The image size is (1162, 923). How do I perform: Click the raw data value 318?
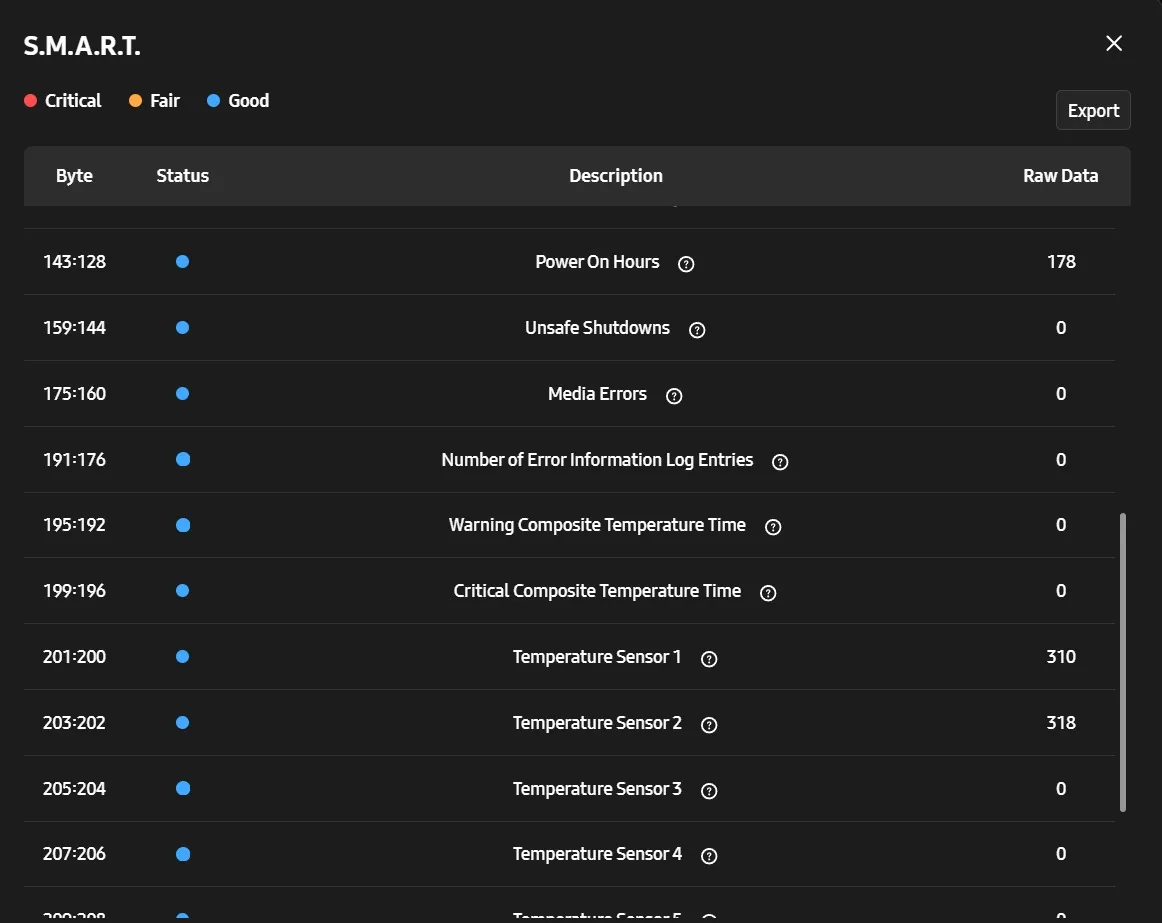tap(1061, 723)
